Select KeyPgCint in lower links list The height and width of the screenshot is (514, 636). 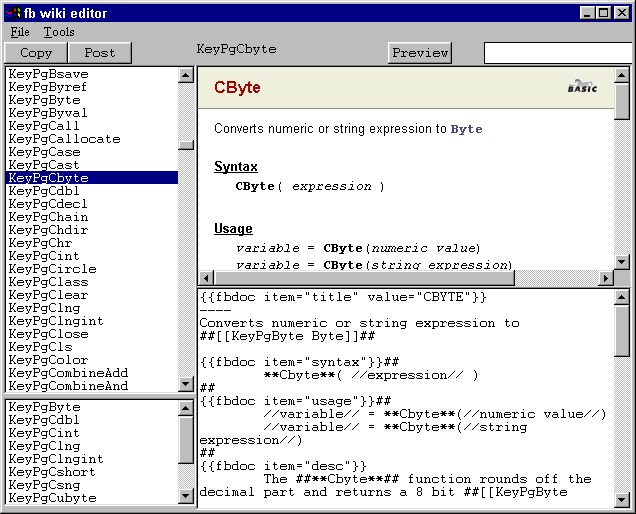pos(92,433)
